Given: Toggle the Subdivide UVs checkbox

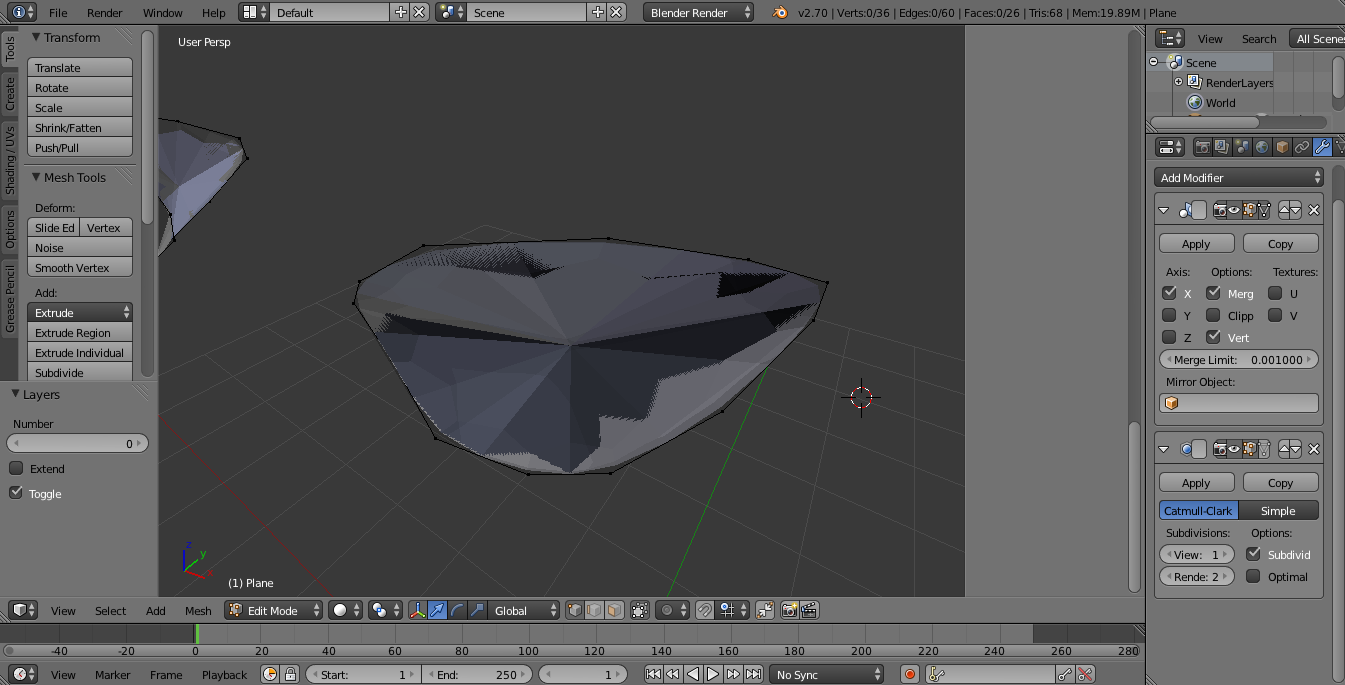Looking at the screenshot, I should pos(1253,553).
